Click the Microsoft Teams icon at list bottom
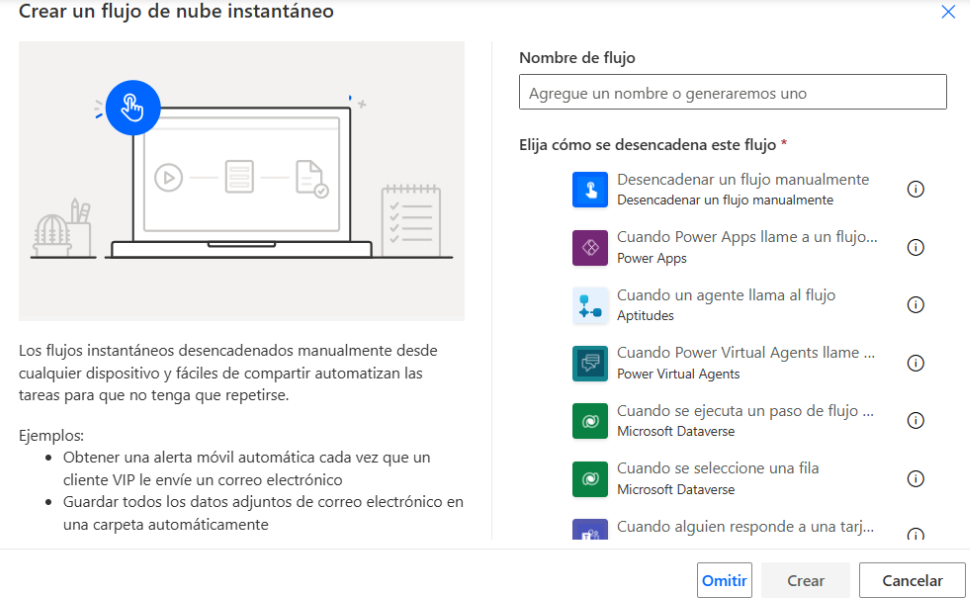970x599 pixels. [590, 531]
